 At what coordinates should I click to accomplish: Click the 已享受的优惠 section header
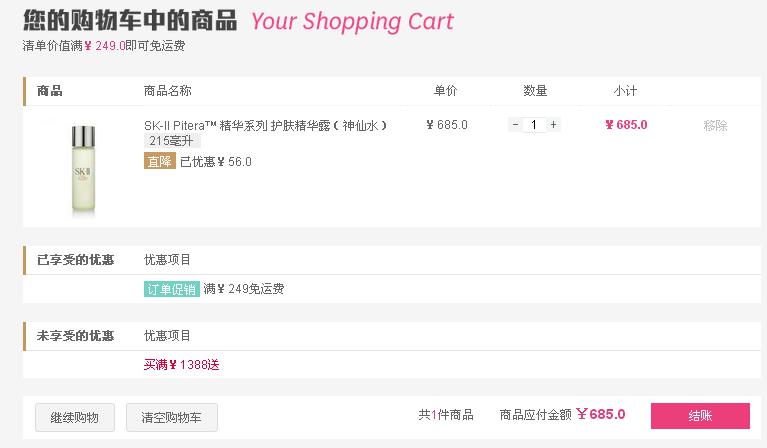point(75,260)
